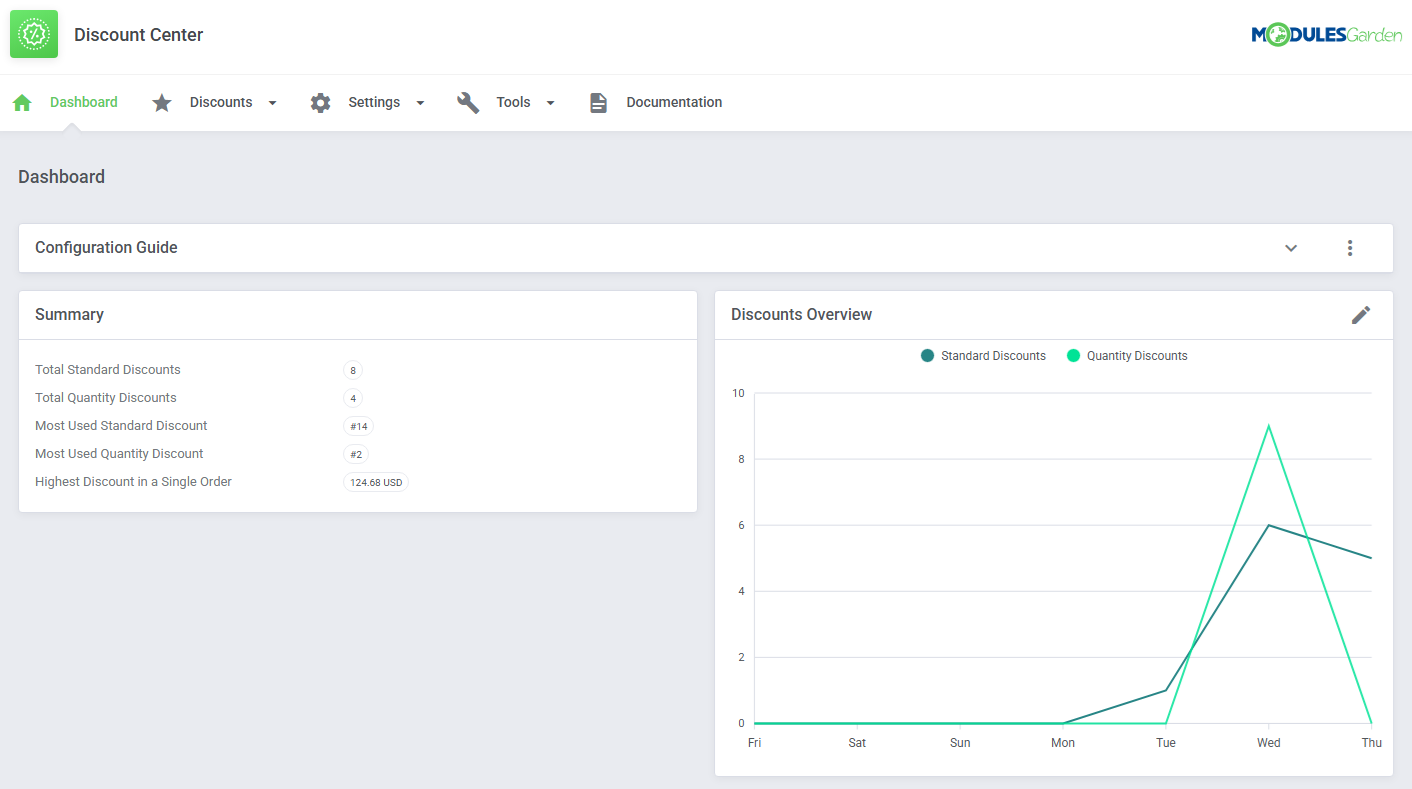Open the Documentation link
1412x789 pixels.
(674, 102)
